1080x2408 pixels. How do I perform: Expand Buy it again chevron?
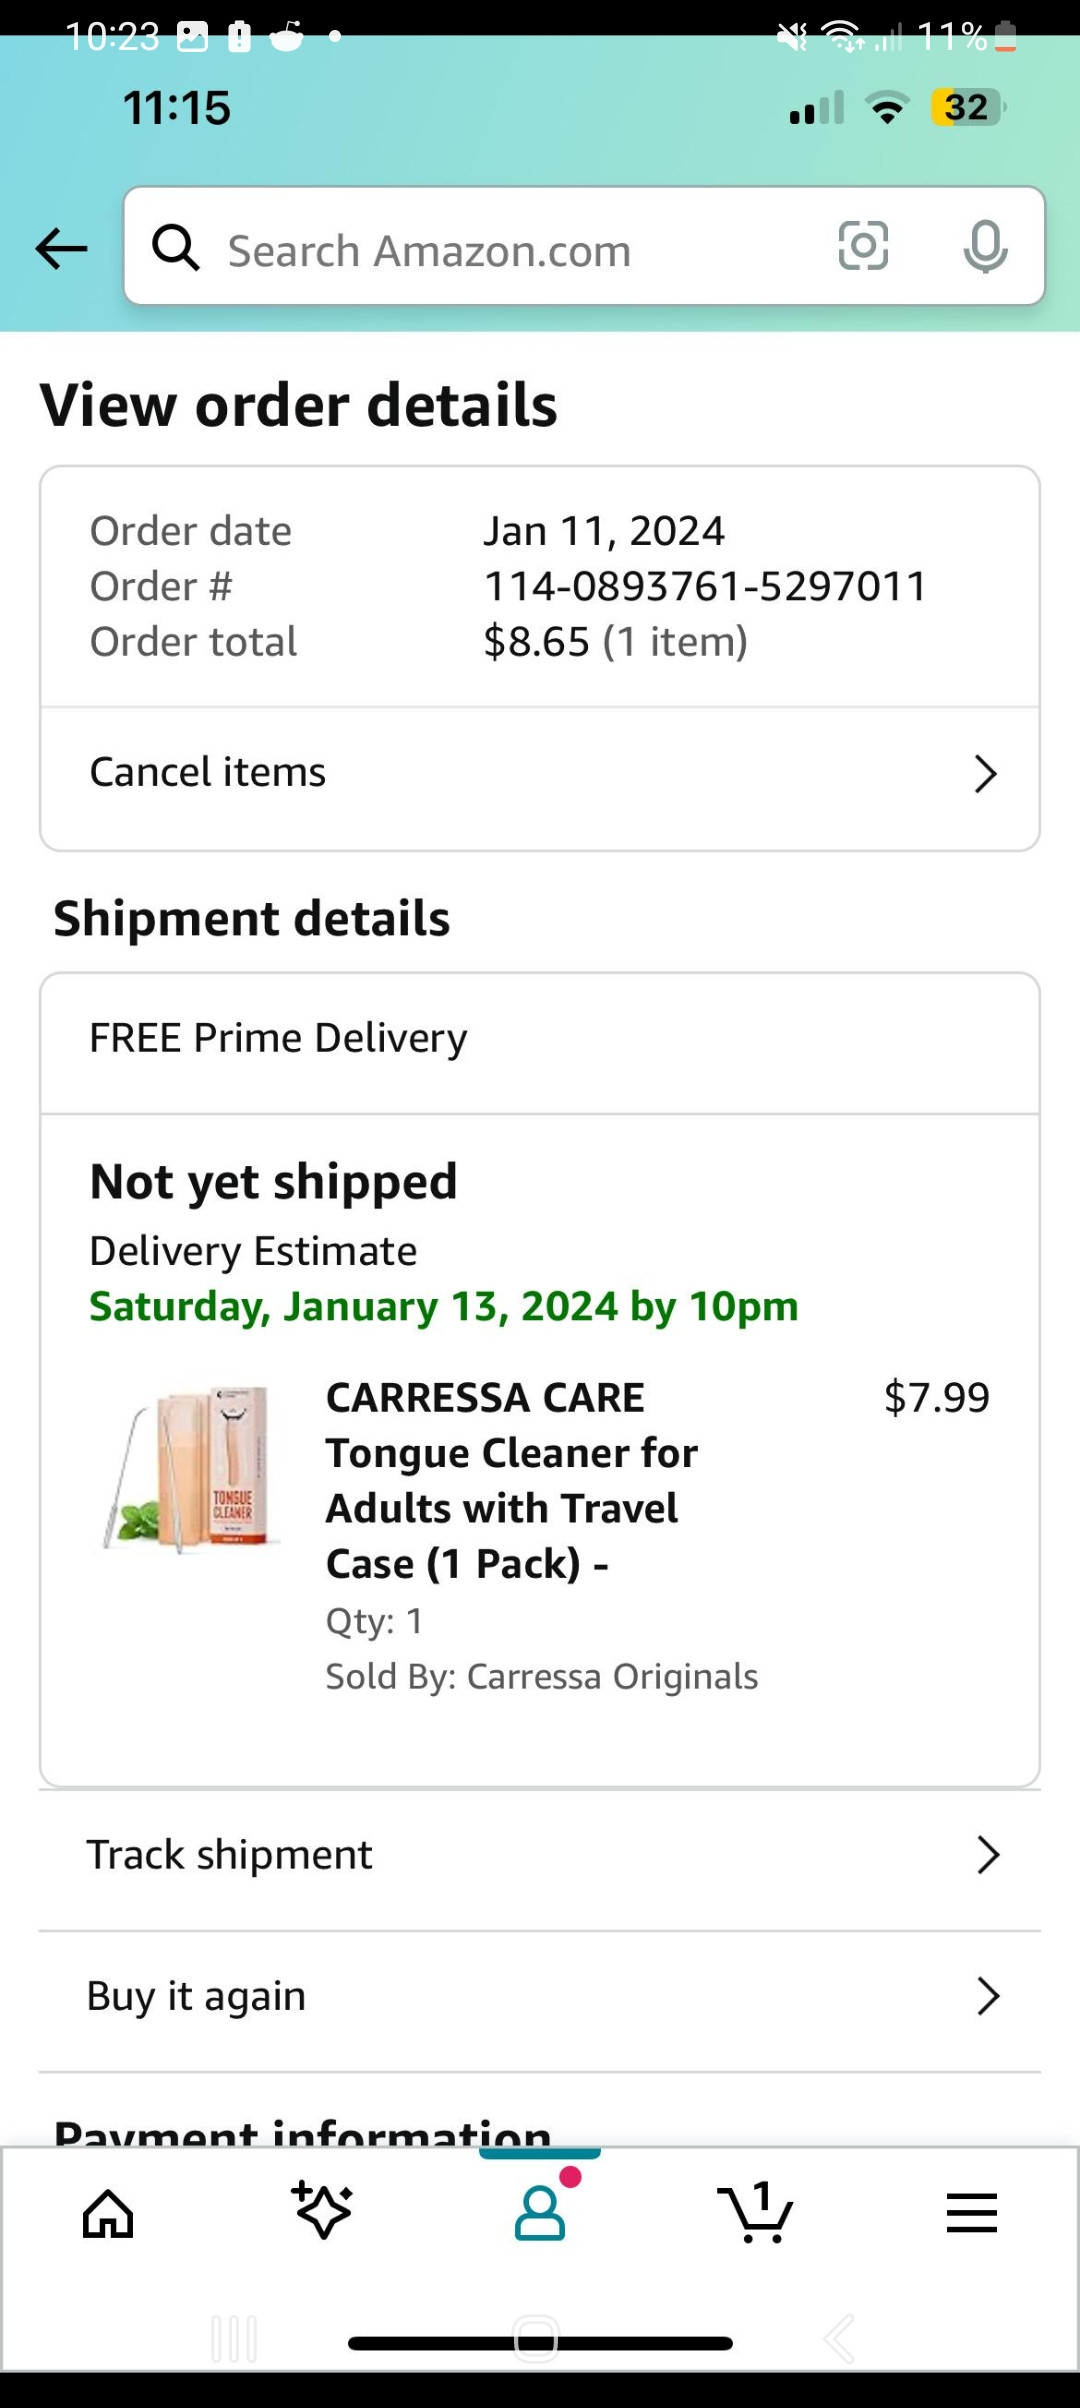pyautogui.click(x=987, y=1996)
